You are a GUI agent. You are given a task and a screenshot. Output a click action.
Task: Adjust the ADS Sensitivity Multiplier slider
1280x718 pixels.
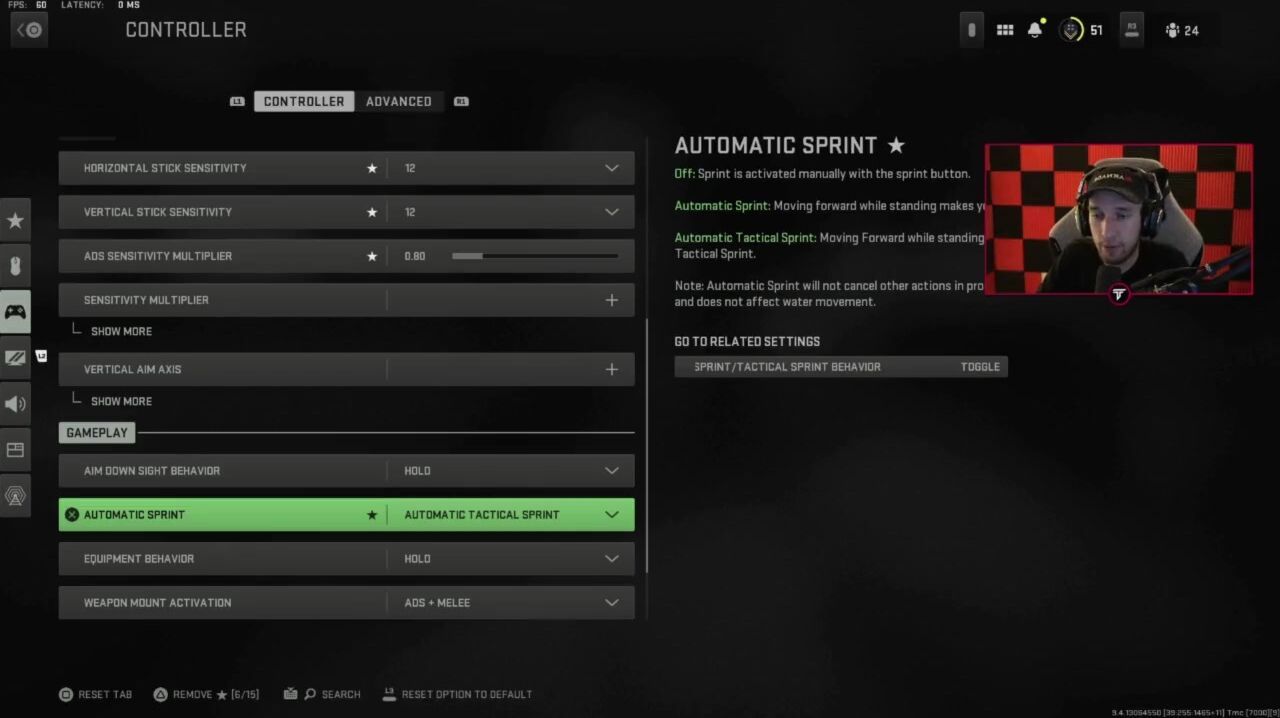(x=534, y=256)
